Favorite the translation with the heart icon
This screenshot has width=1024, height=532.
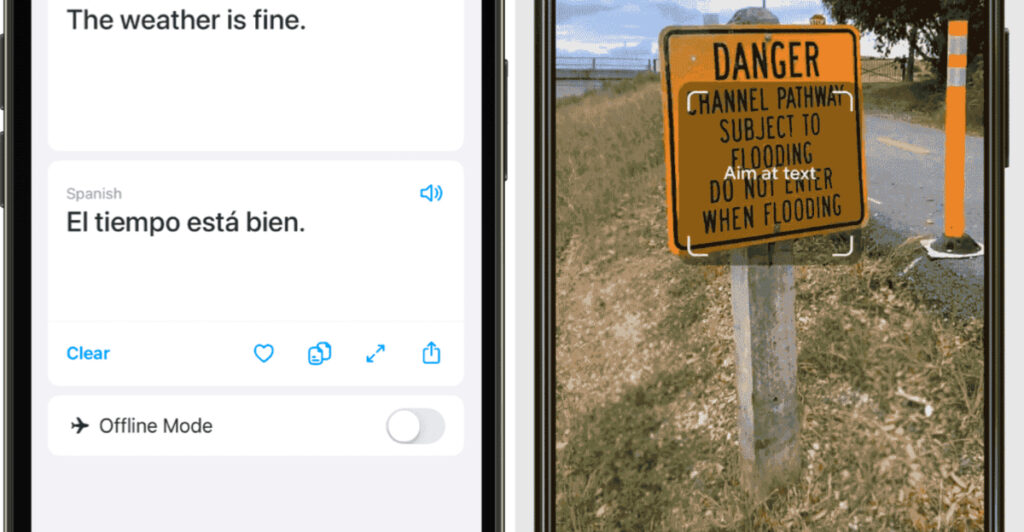click(264, 353)
